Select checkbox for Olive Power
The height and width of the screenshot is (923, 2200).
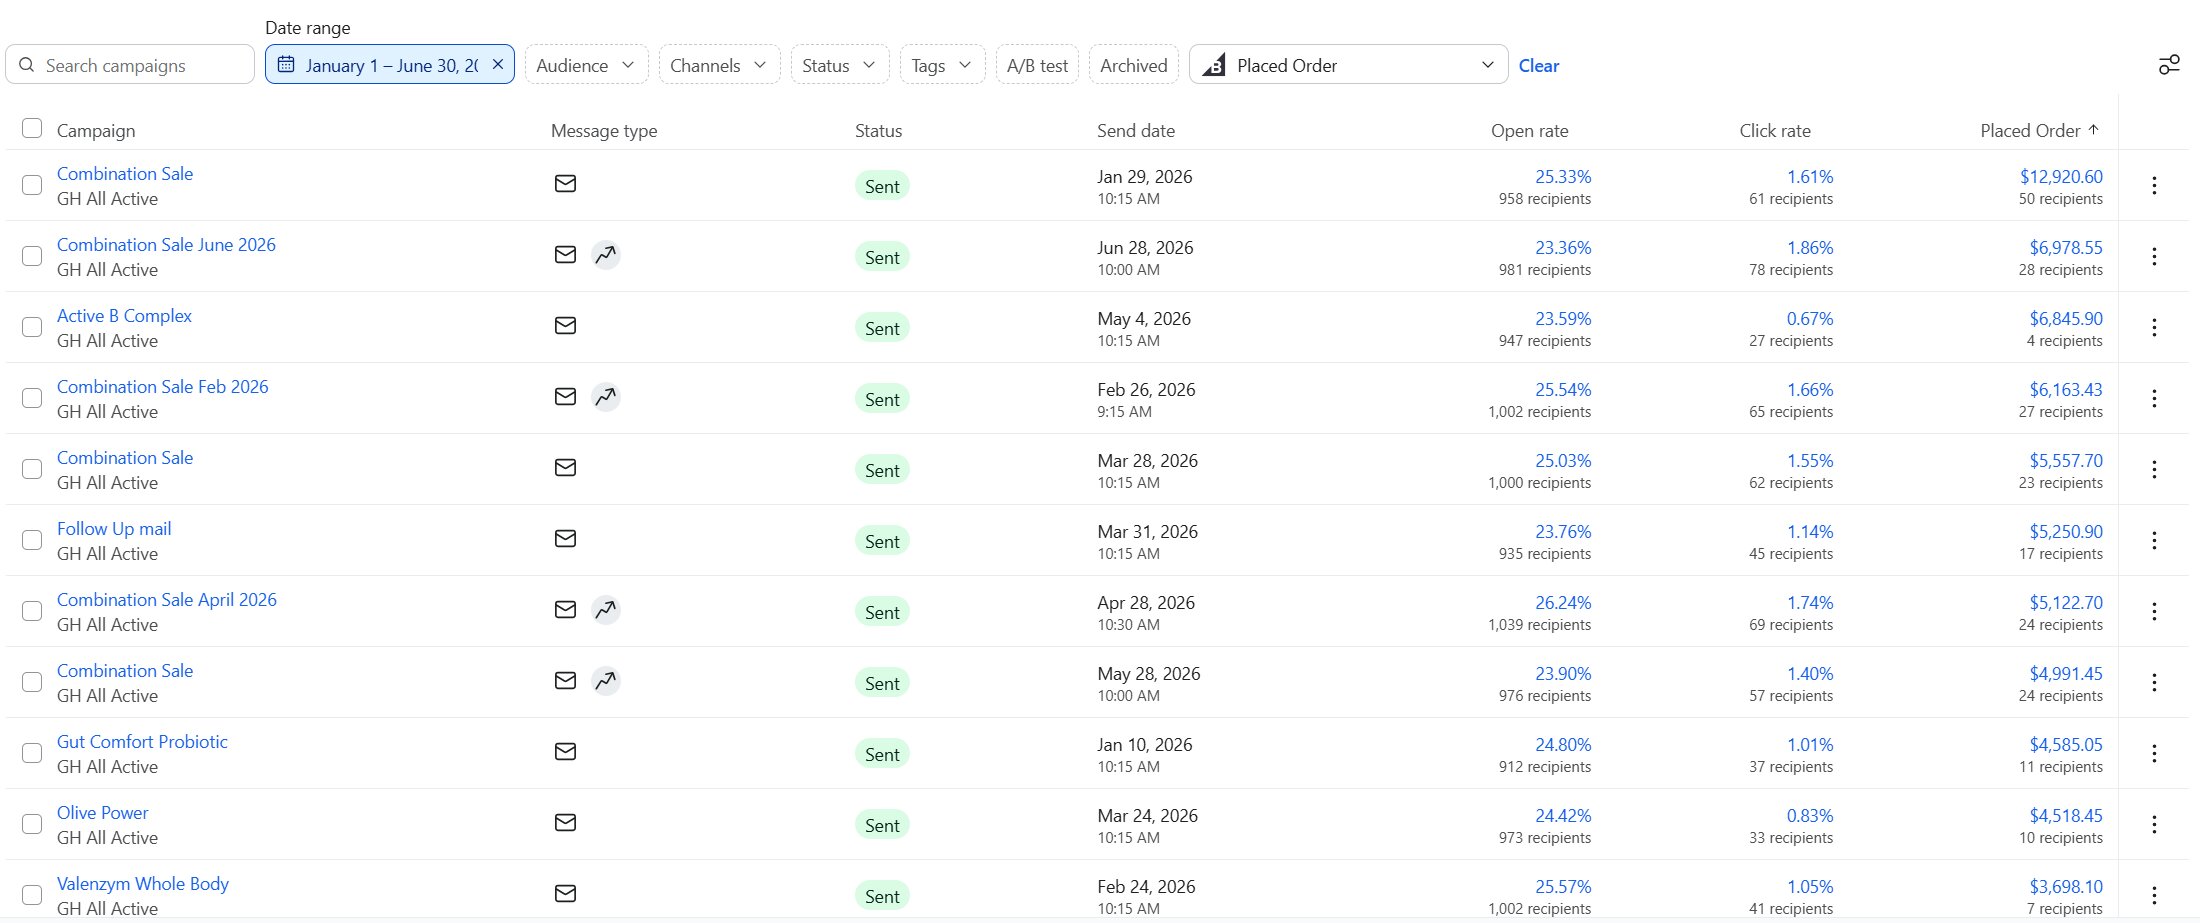pyautogui.click(x=32, y=824)
